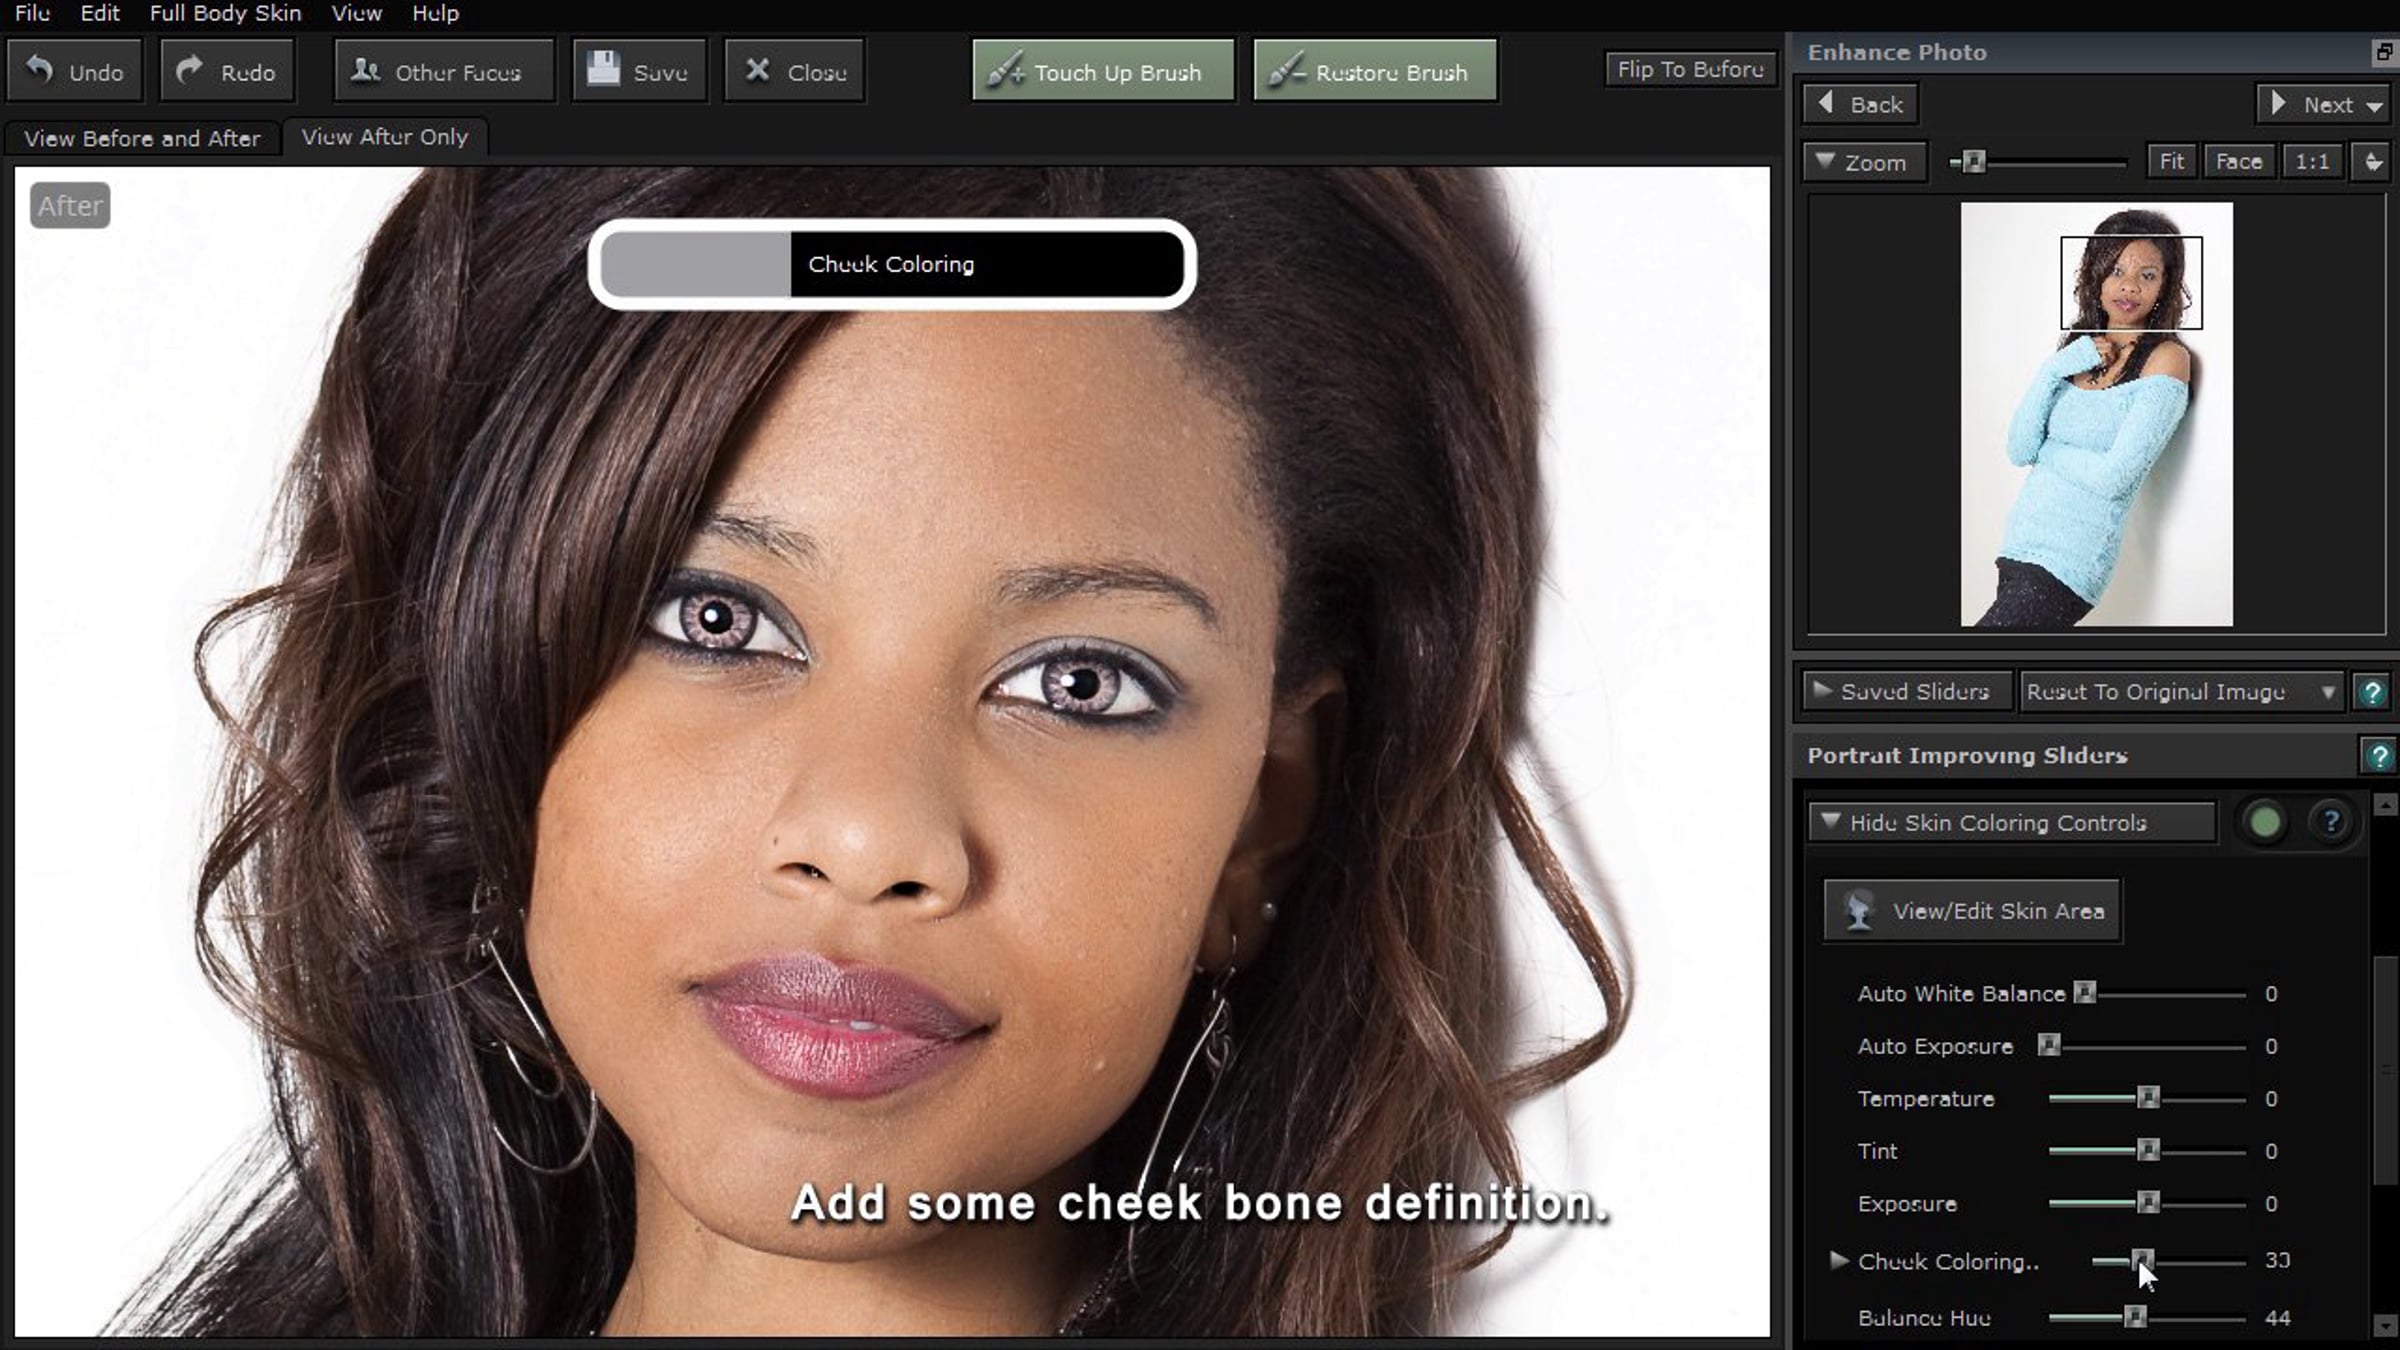Expand the Cheek Coloring sub-controls triangle

coord(1838,1260)
